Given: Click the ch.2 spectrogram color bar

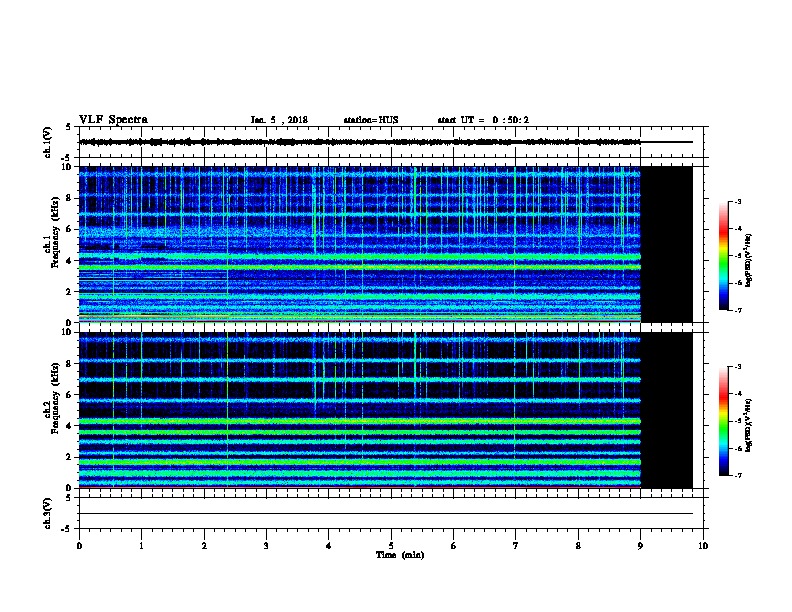Looking at the screenshot, I should (723, 421).
